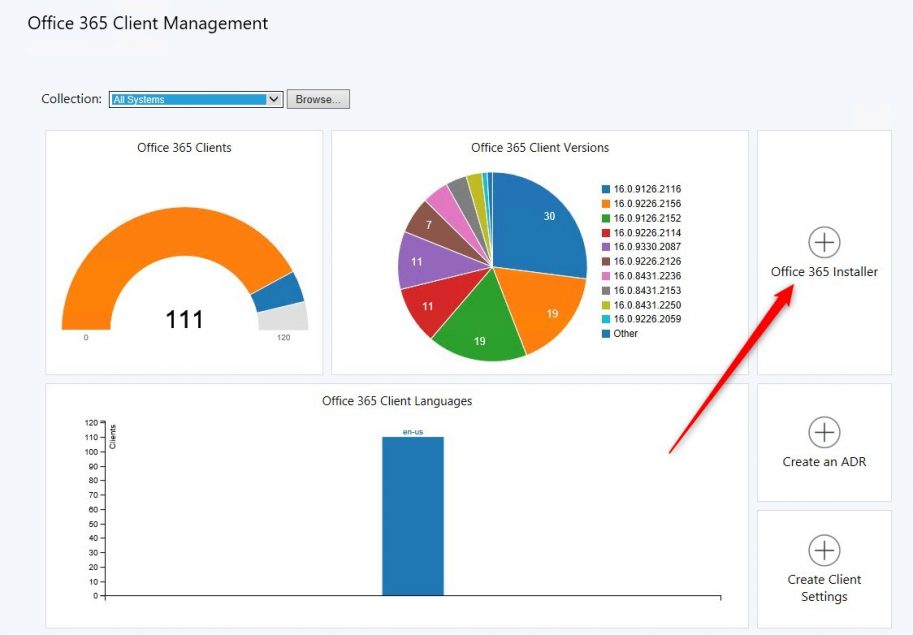This screenshot has height=635, width=913.
Task: Click the 111 client count value
Action: [185, 320]
